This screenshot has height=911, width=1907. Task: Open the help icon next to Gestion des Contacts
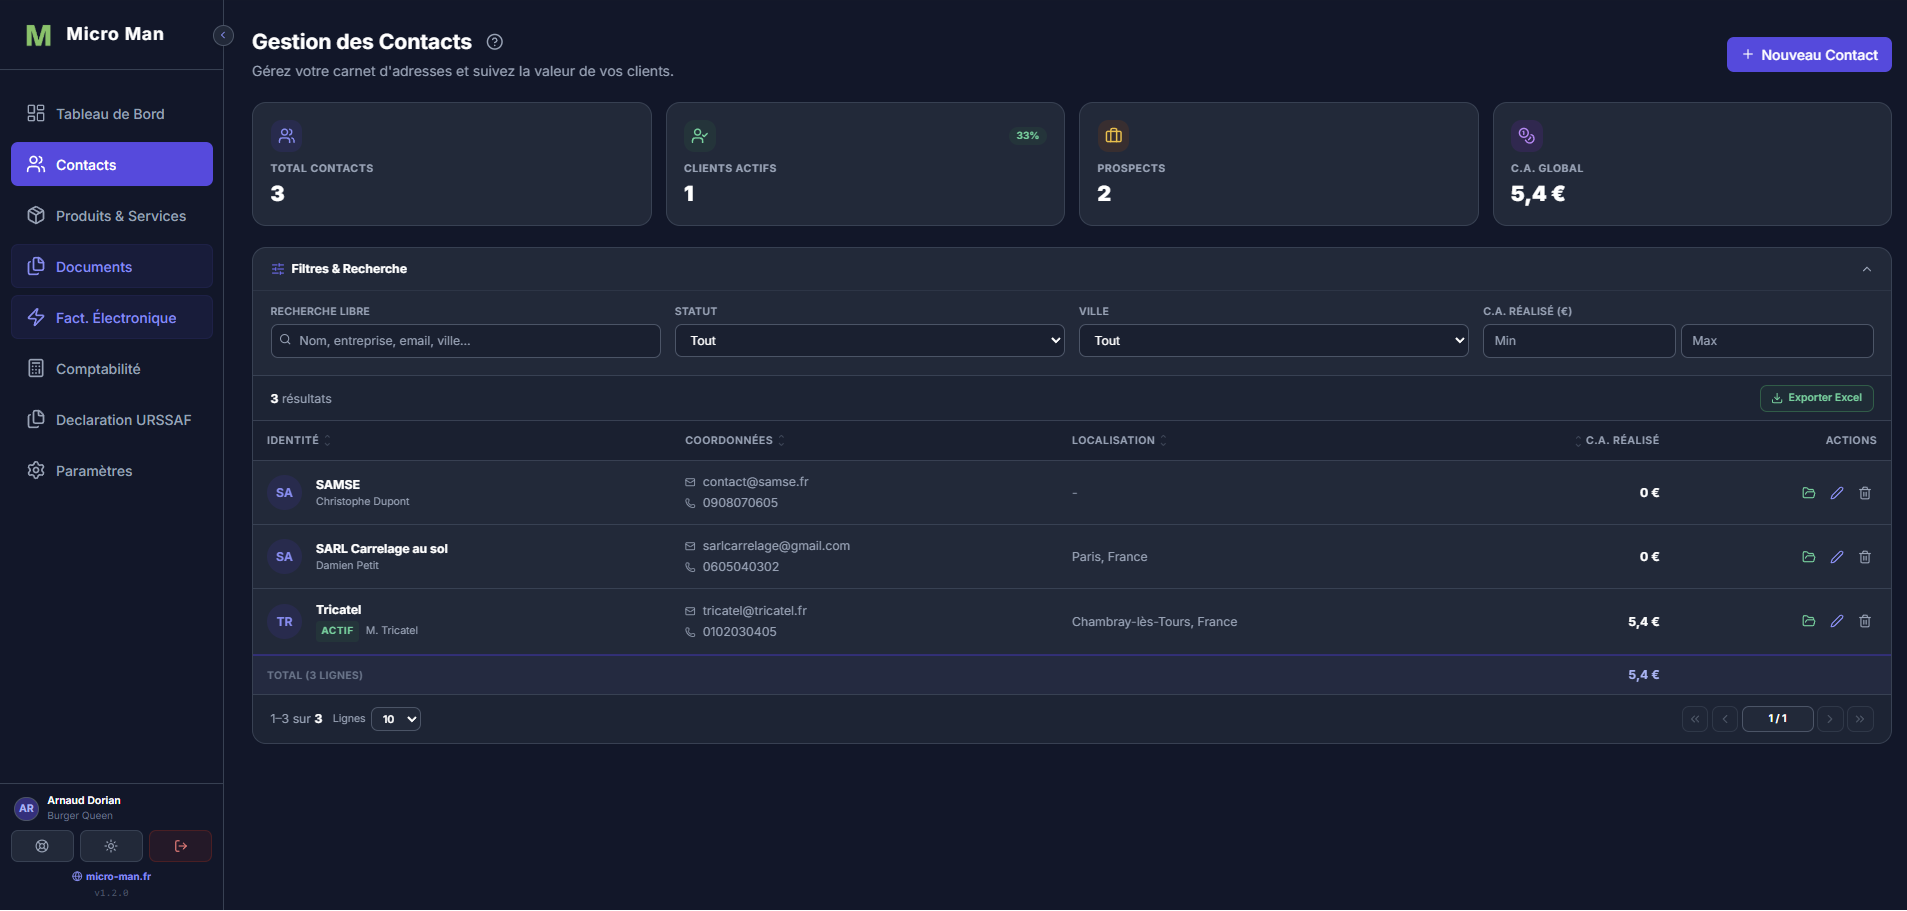click(x=494, y=42)
